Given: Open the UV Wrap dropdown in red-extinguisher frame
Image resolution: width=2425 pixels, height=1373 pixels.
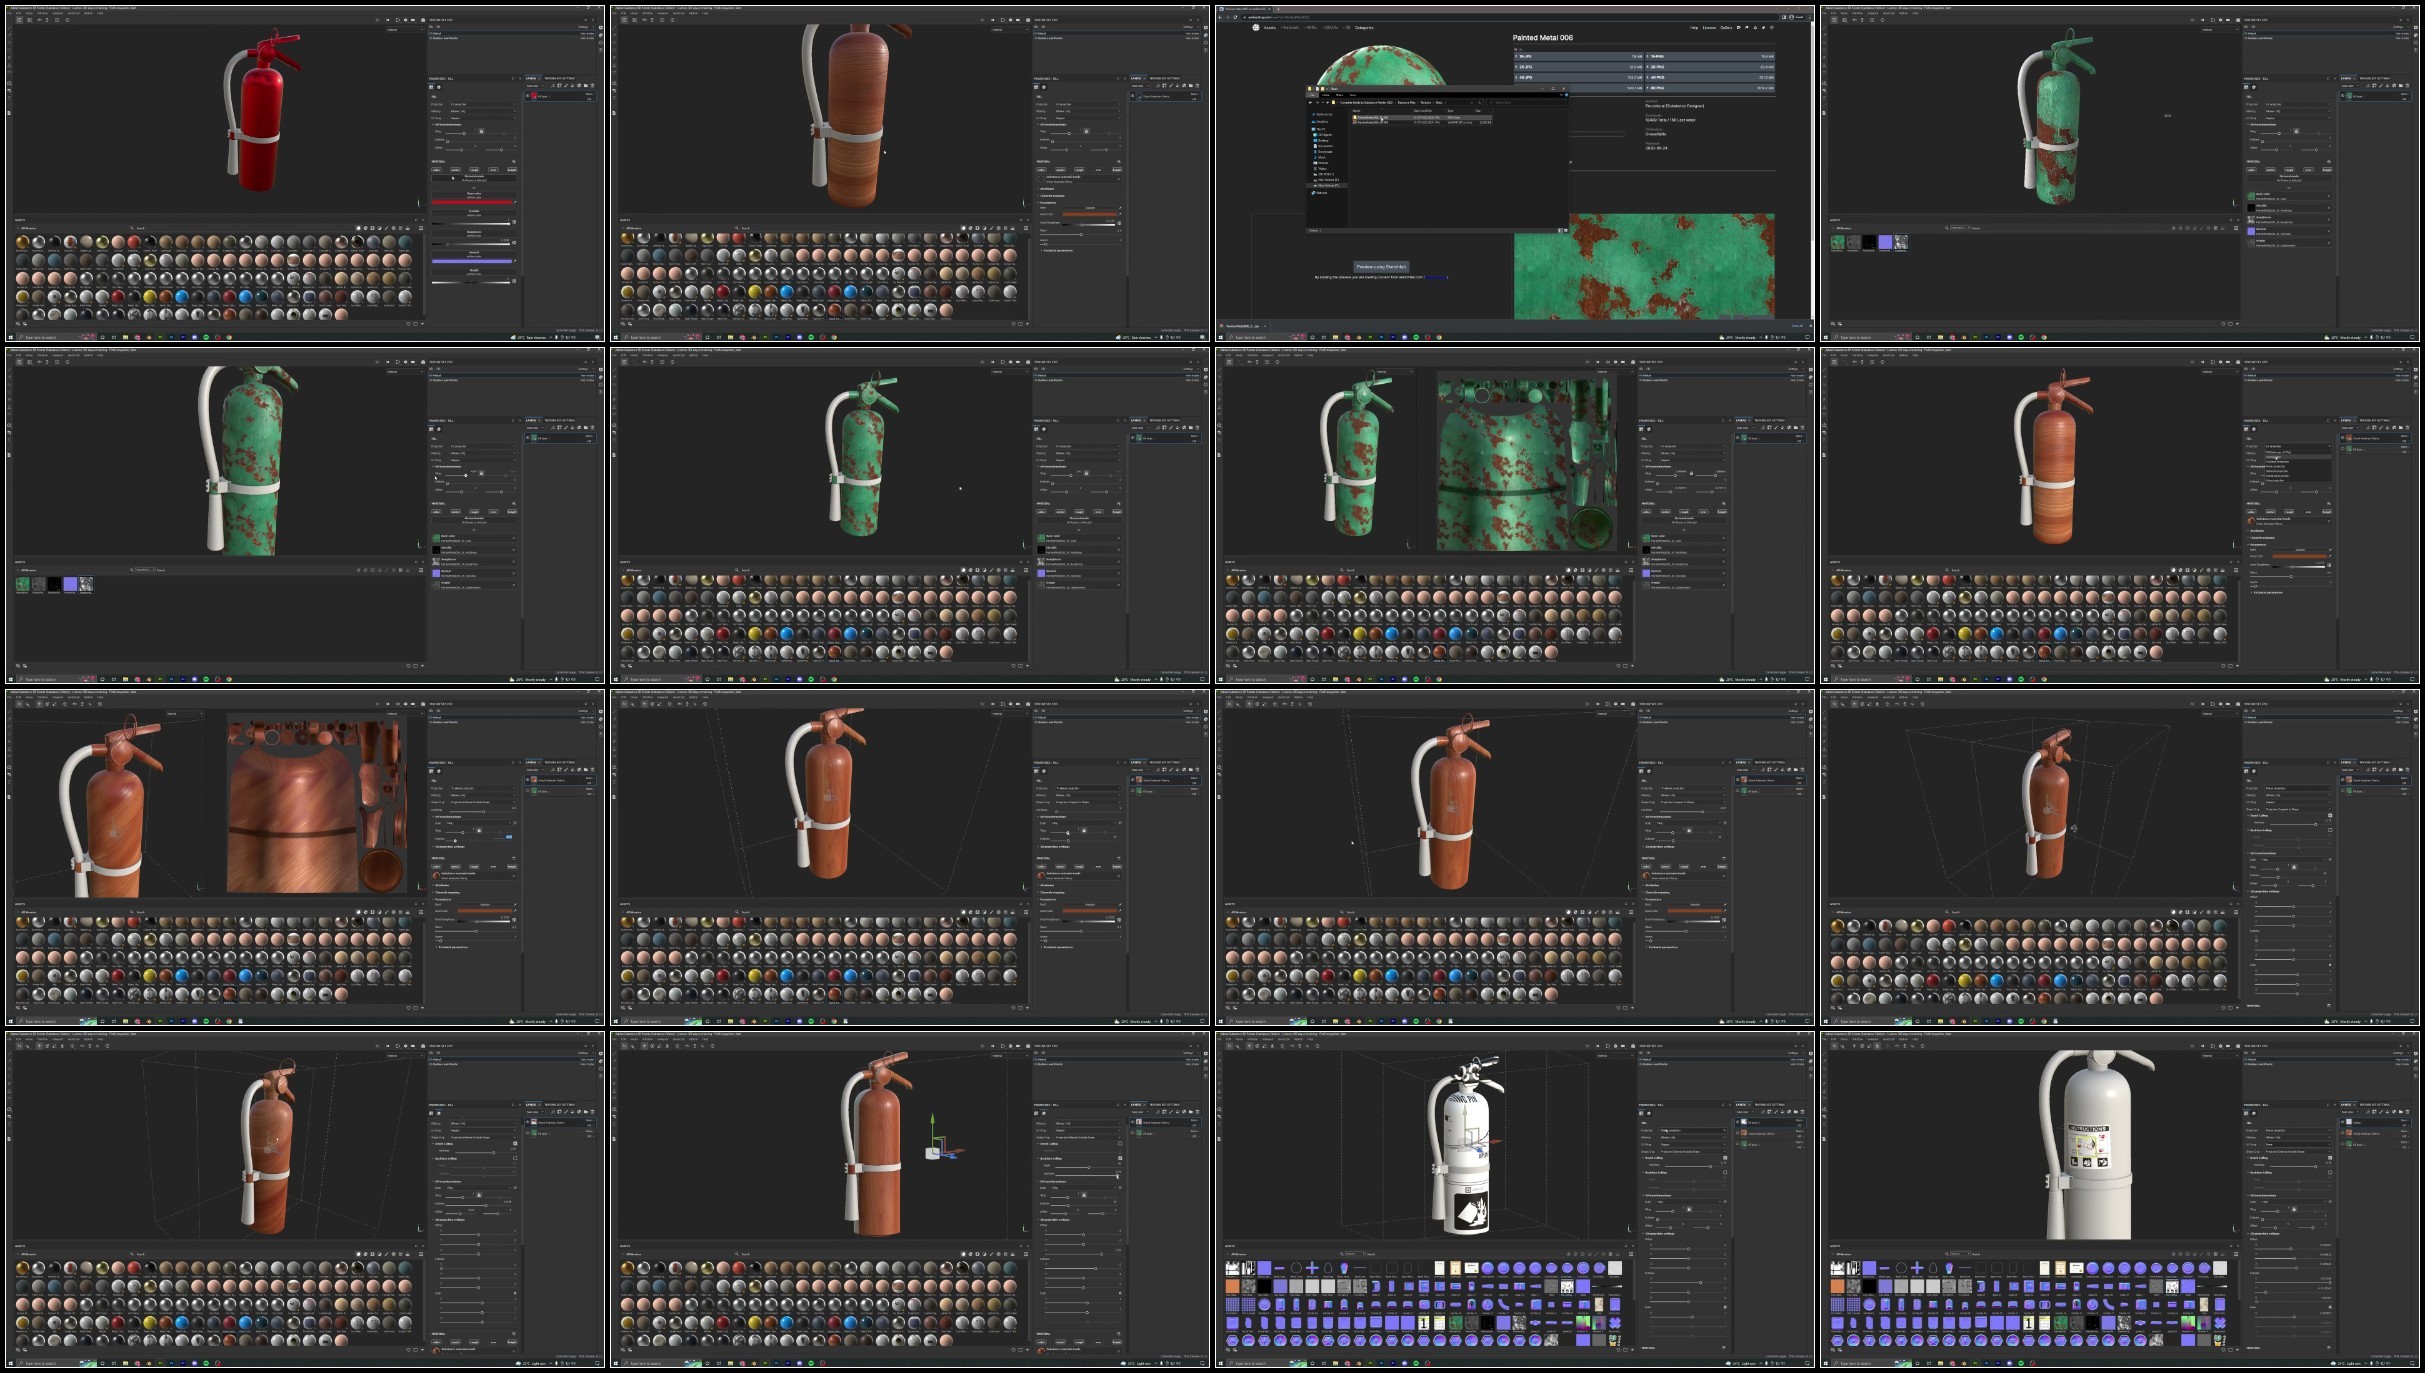Looking at the screenshot, I should coord(483,118).
